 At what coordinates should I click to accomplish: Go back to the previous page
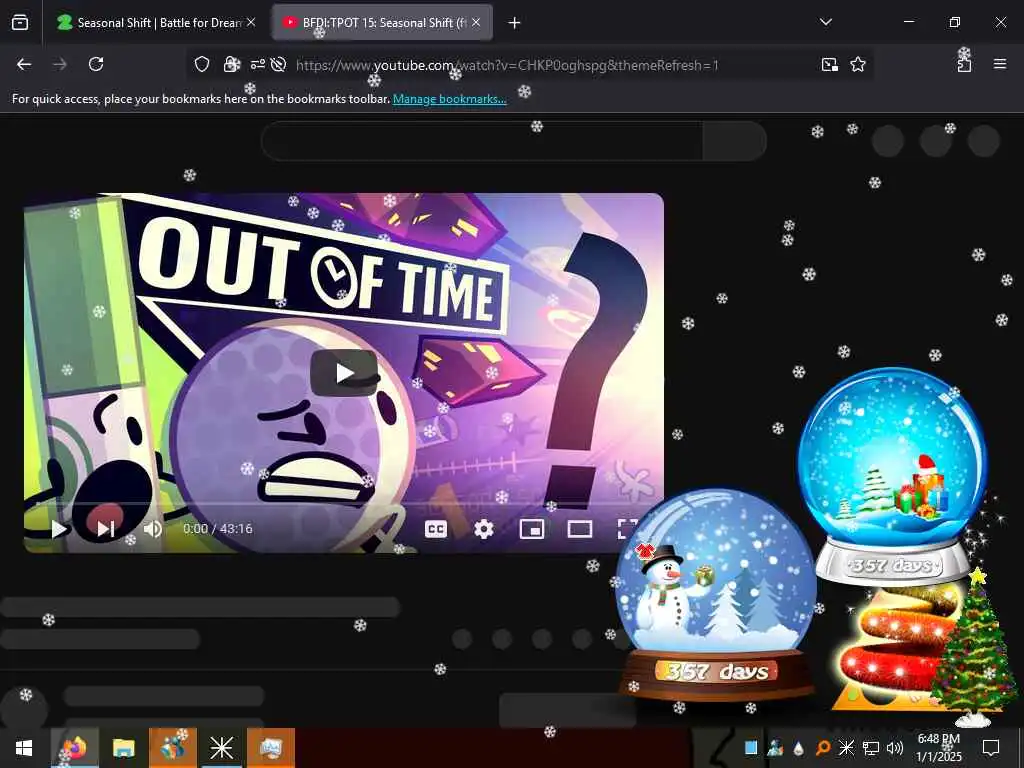click(24, 64)
